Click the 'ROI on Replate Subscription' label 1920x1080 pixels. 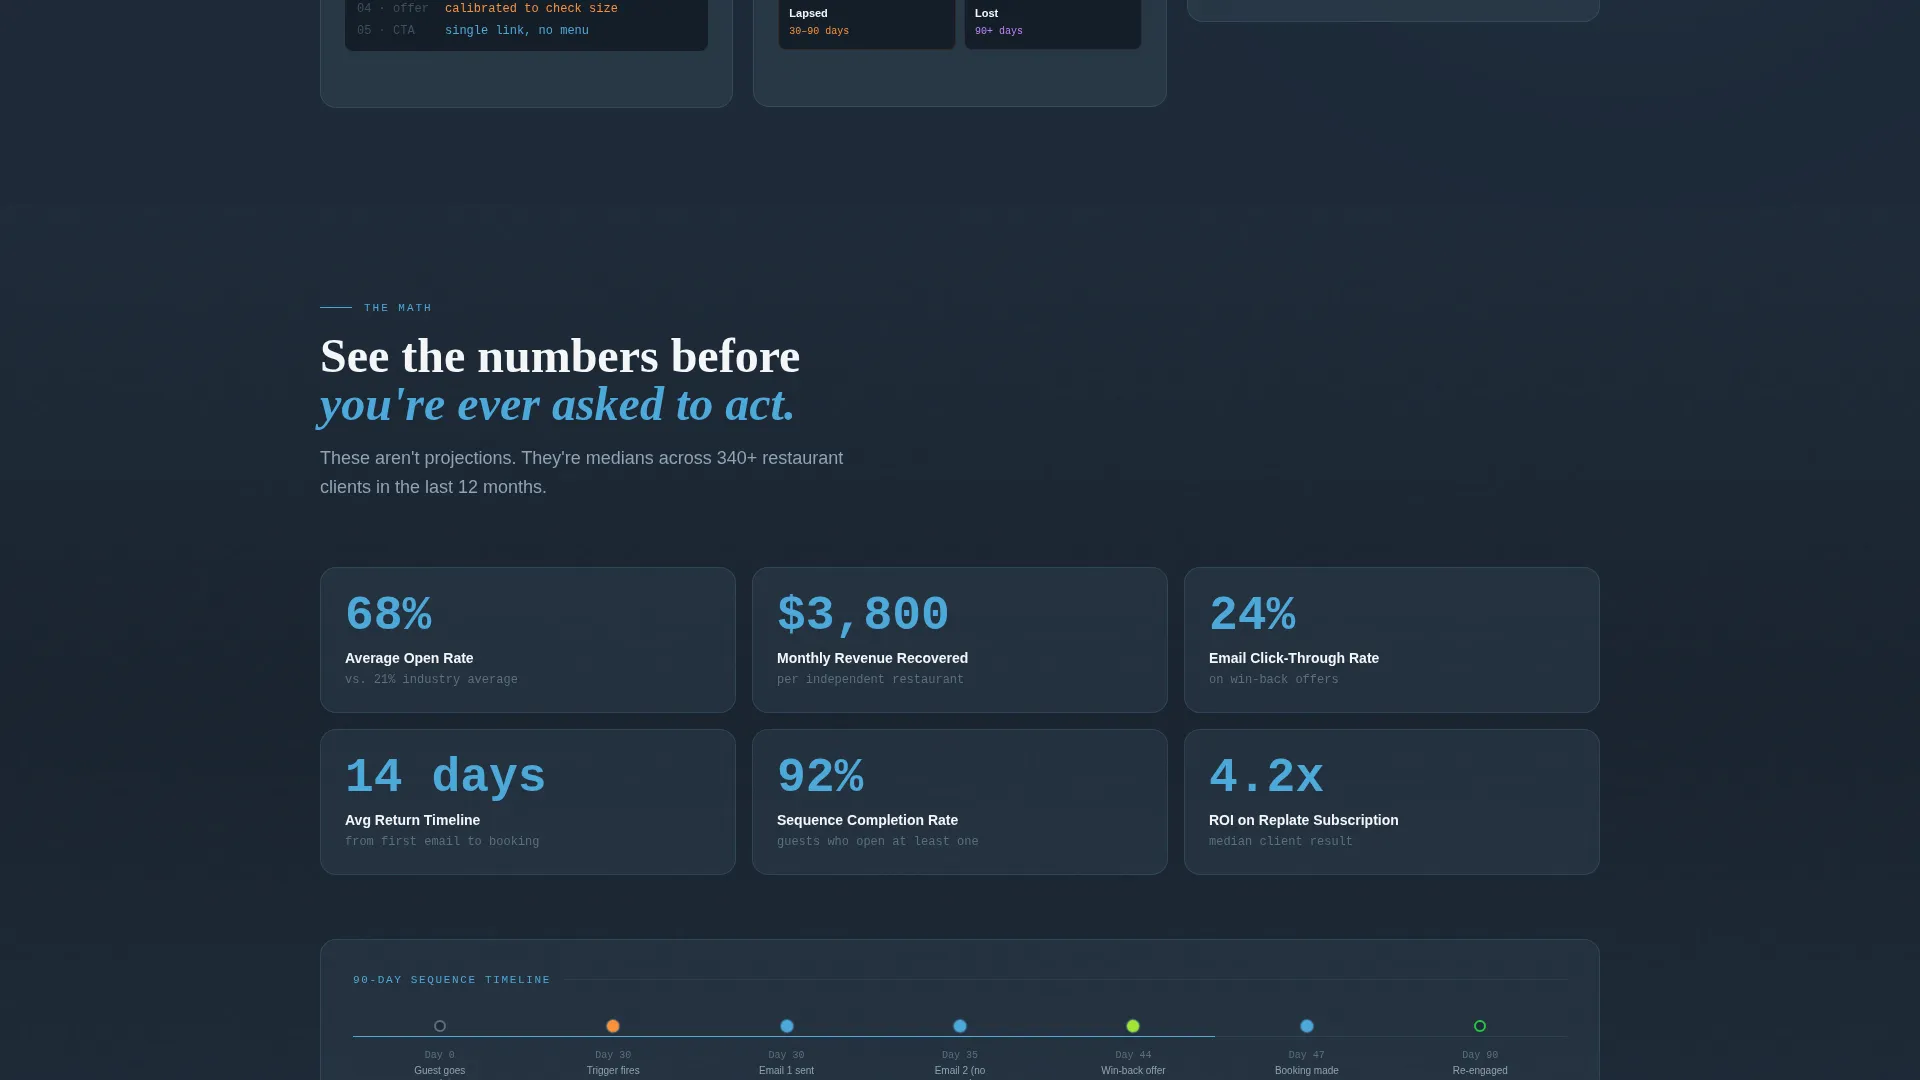click(x=1303, y=820)
